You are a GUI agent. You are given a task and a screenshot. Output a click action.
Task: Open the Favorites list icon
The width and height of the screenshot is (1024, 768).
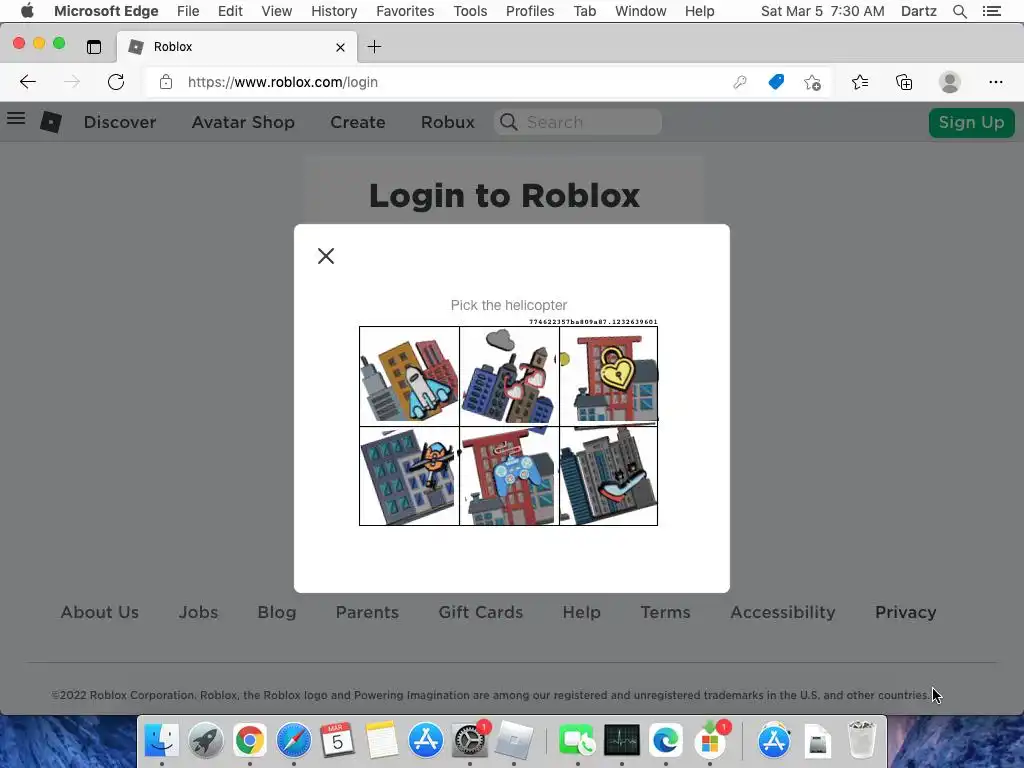pos(860,82)
